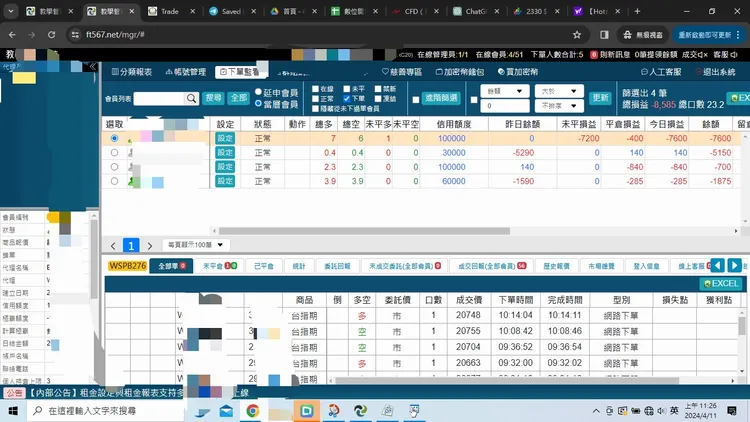
Task: Open 買加密幣 menu item
Action: point(518,72)
